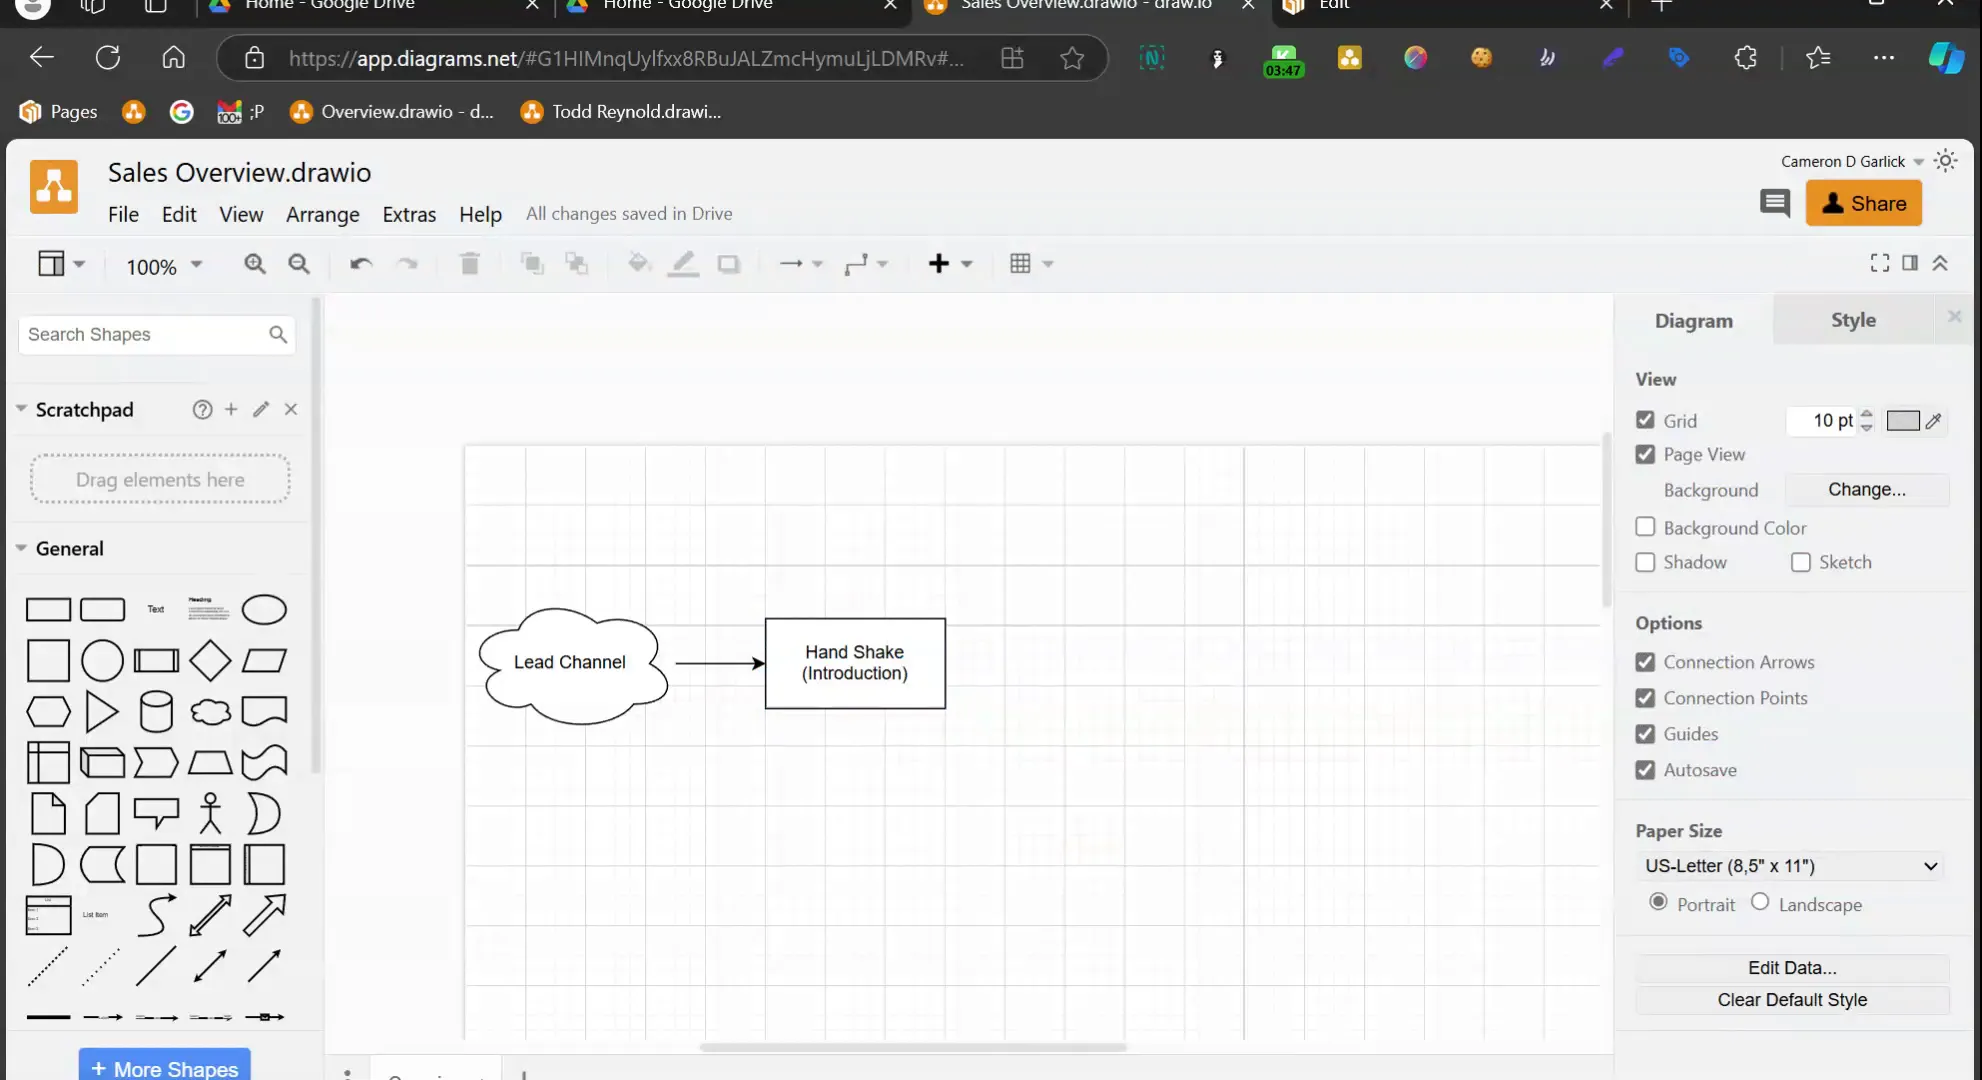The height and width of the screenshot is (1080, 1982).
Task: Switch to the Style tab
Action: 1853,319
